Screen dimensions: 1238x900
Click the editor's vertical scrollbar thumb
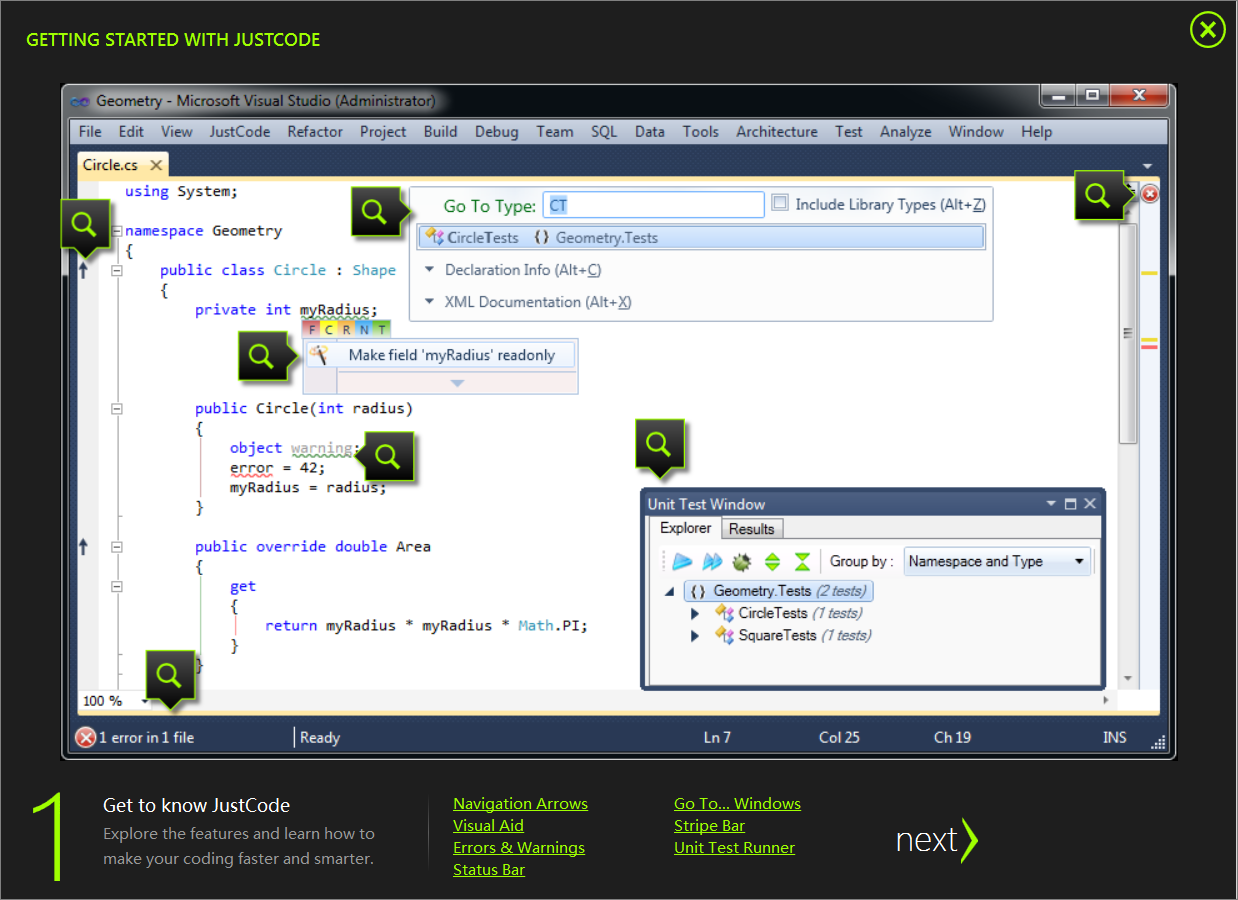1128,332
